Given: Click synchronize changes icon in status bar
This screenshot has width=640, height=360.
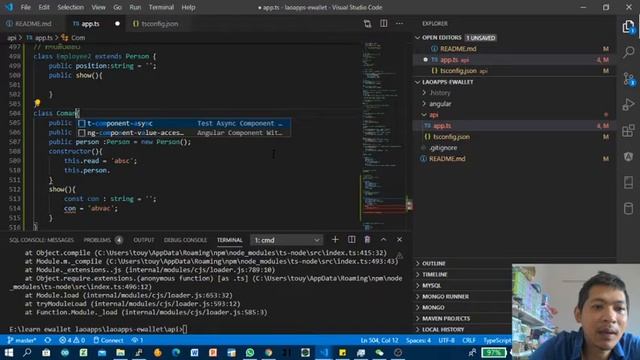Looking at the screenshot, I should (48, 340).
